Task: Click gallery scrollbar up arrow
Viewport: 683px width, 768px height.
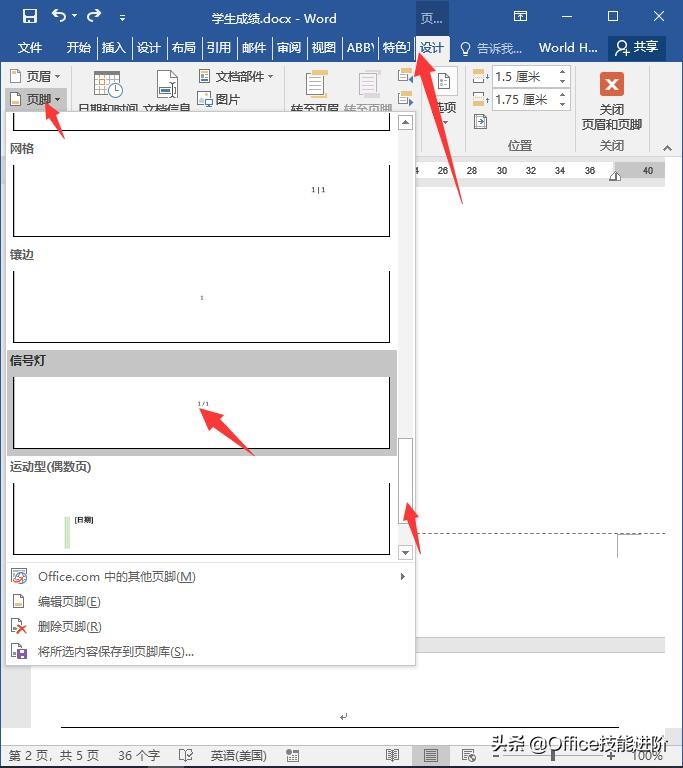Action: pos(405,122)
